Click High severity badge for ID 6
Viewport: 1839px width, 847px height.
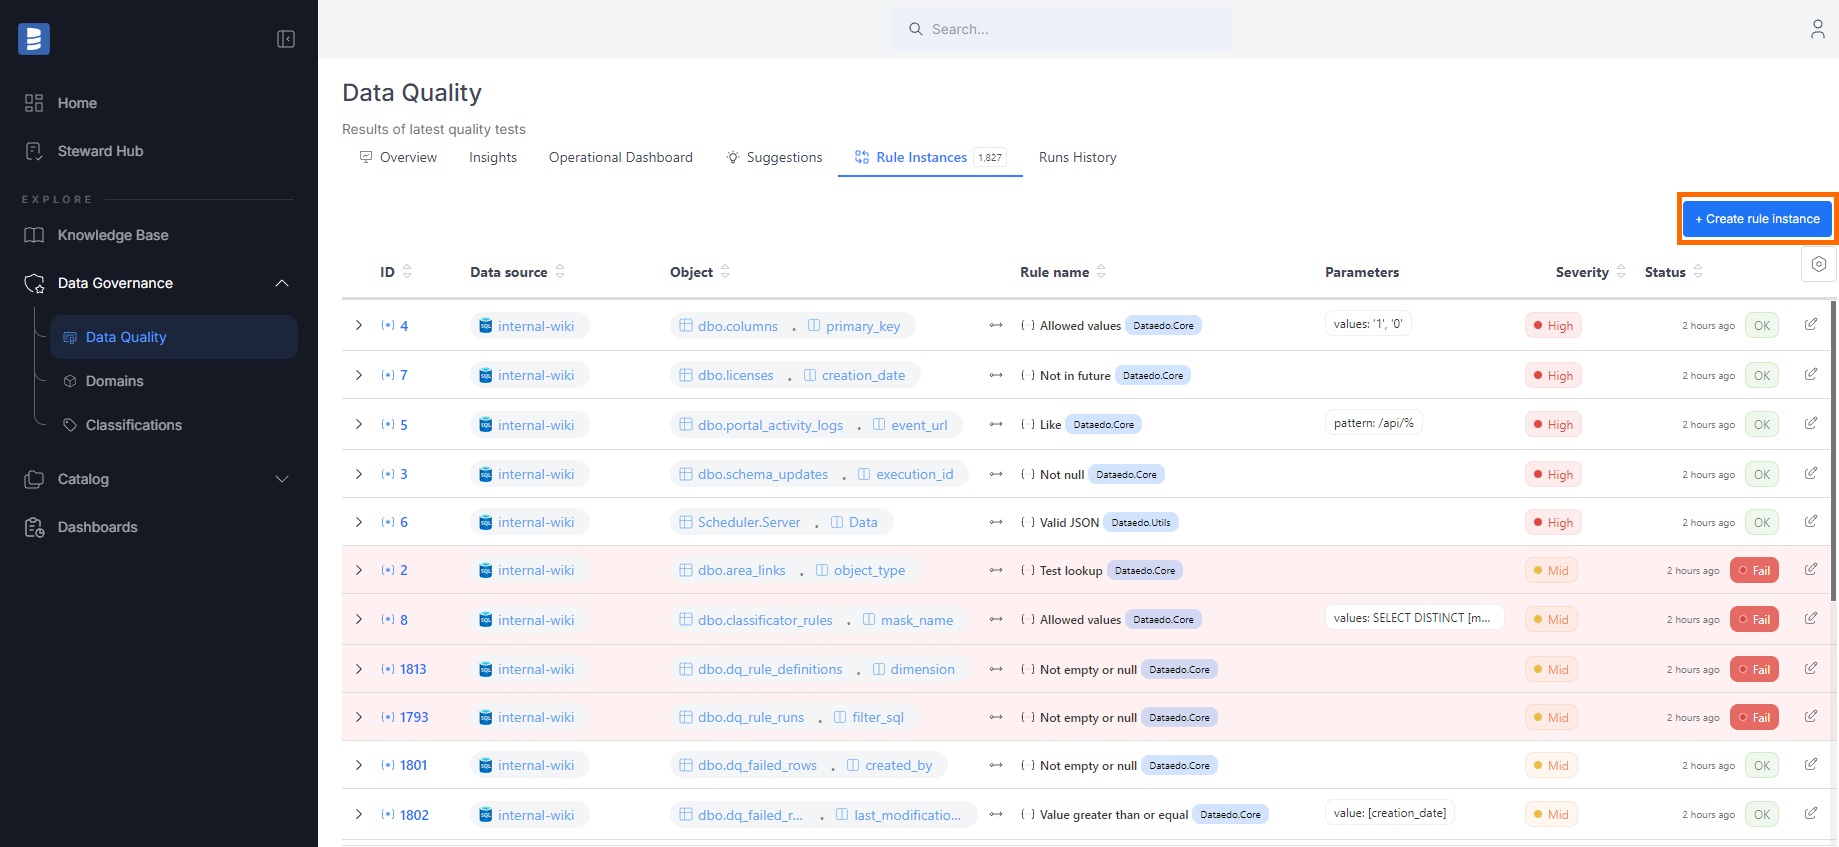click(1553, 522)
